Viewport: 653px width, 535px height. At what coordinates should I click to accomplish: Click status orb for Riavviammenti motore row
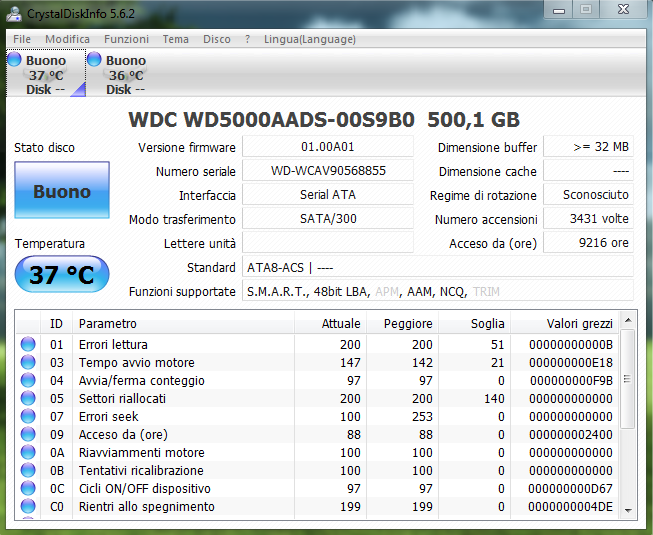[28, 452]
